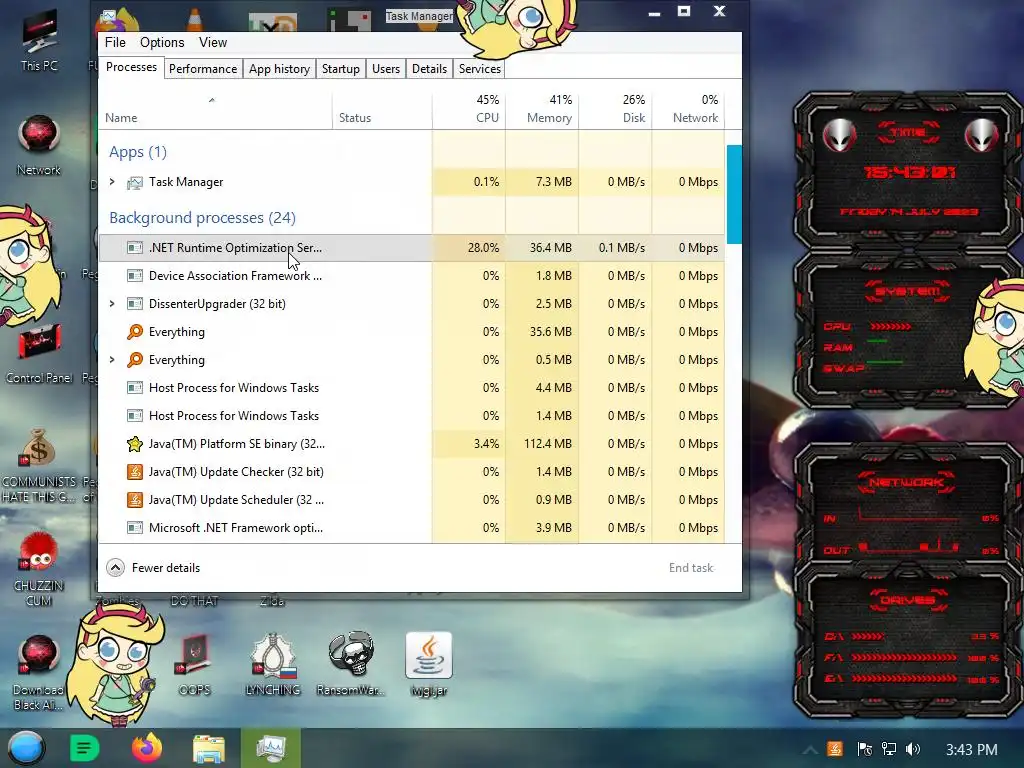Select the RansomWar... skull icon

[351, 664]
